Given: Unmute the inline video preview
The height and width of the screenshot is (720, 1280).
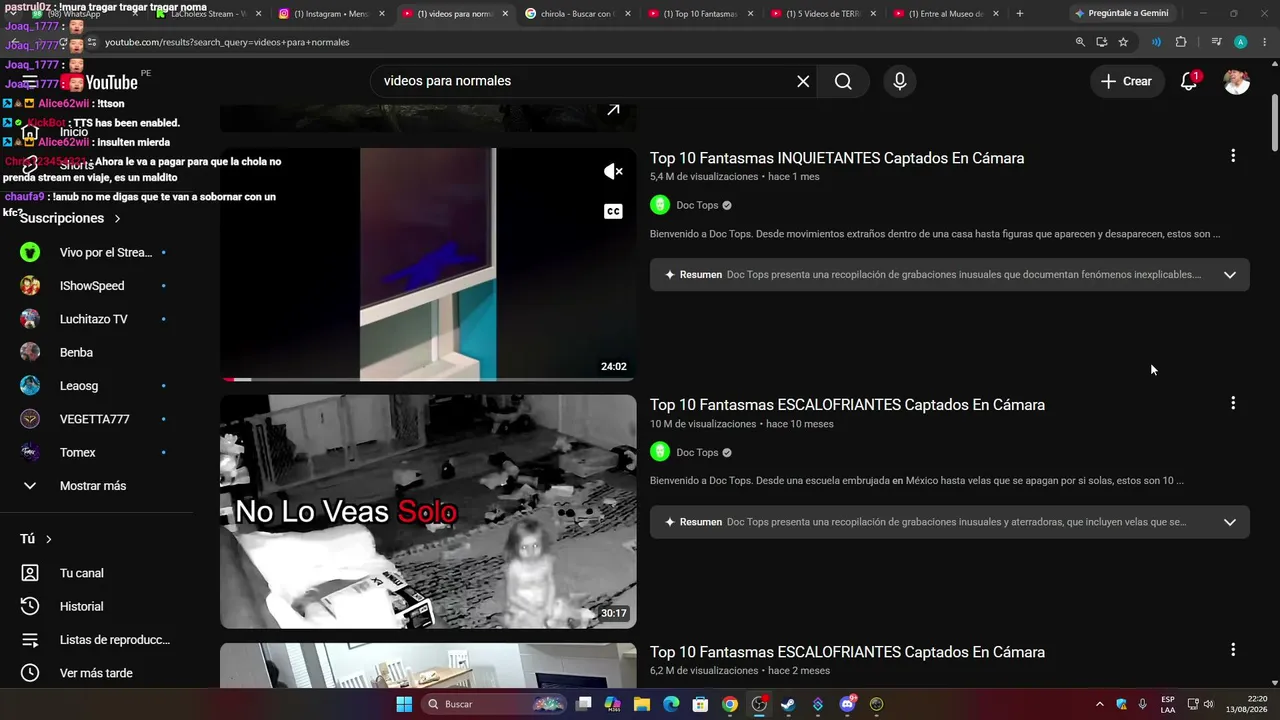Looking at the screenshot, I should pos(613,172).
